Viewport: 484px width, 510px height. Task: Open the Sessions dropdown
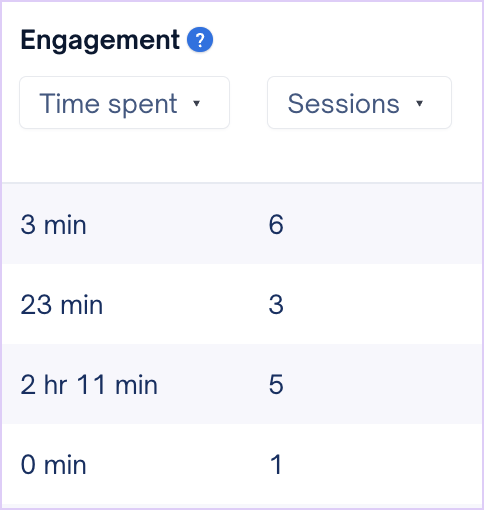click(359, 103)
